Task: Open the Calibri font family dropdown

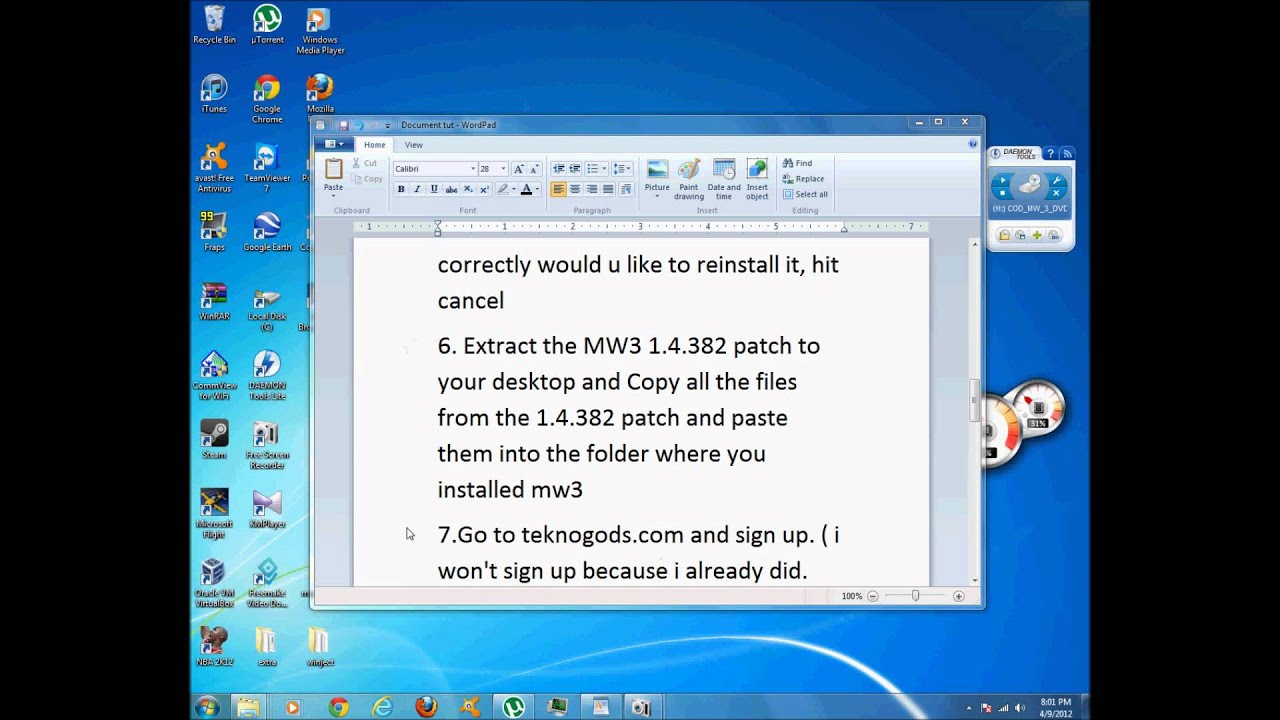Action: (473, 169)
